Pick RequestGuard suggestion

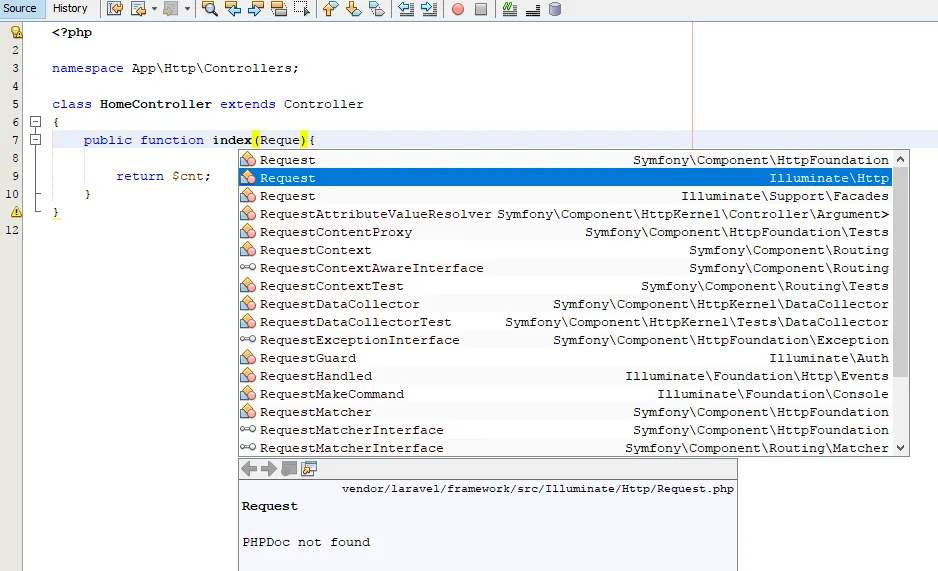pos(565,358)
